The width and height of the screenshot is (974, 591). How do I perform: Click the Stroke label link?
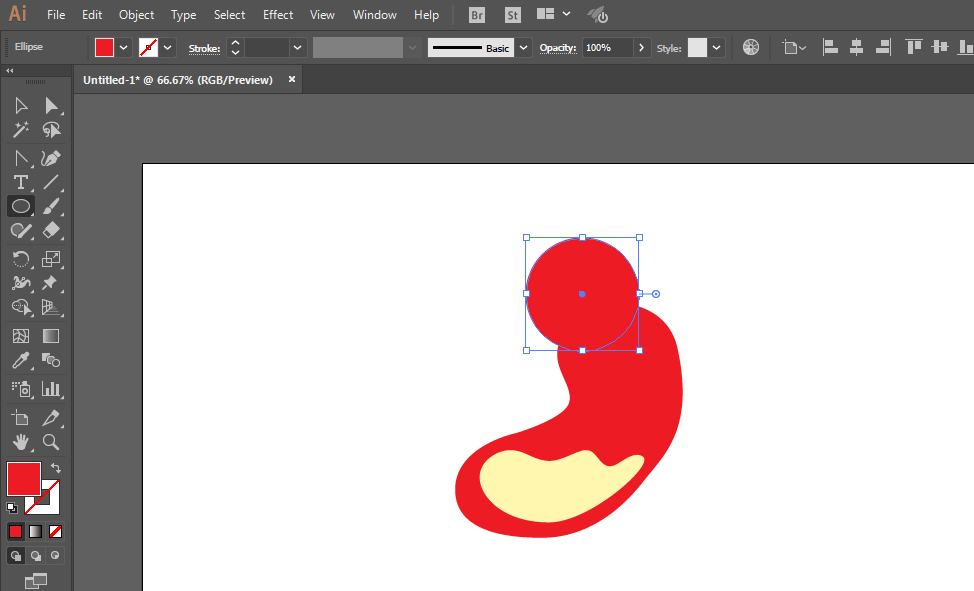coord(204,48)
